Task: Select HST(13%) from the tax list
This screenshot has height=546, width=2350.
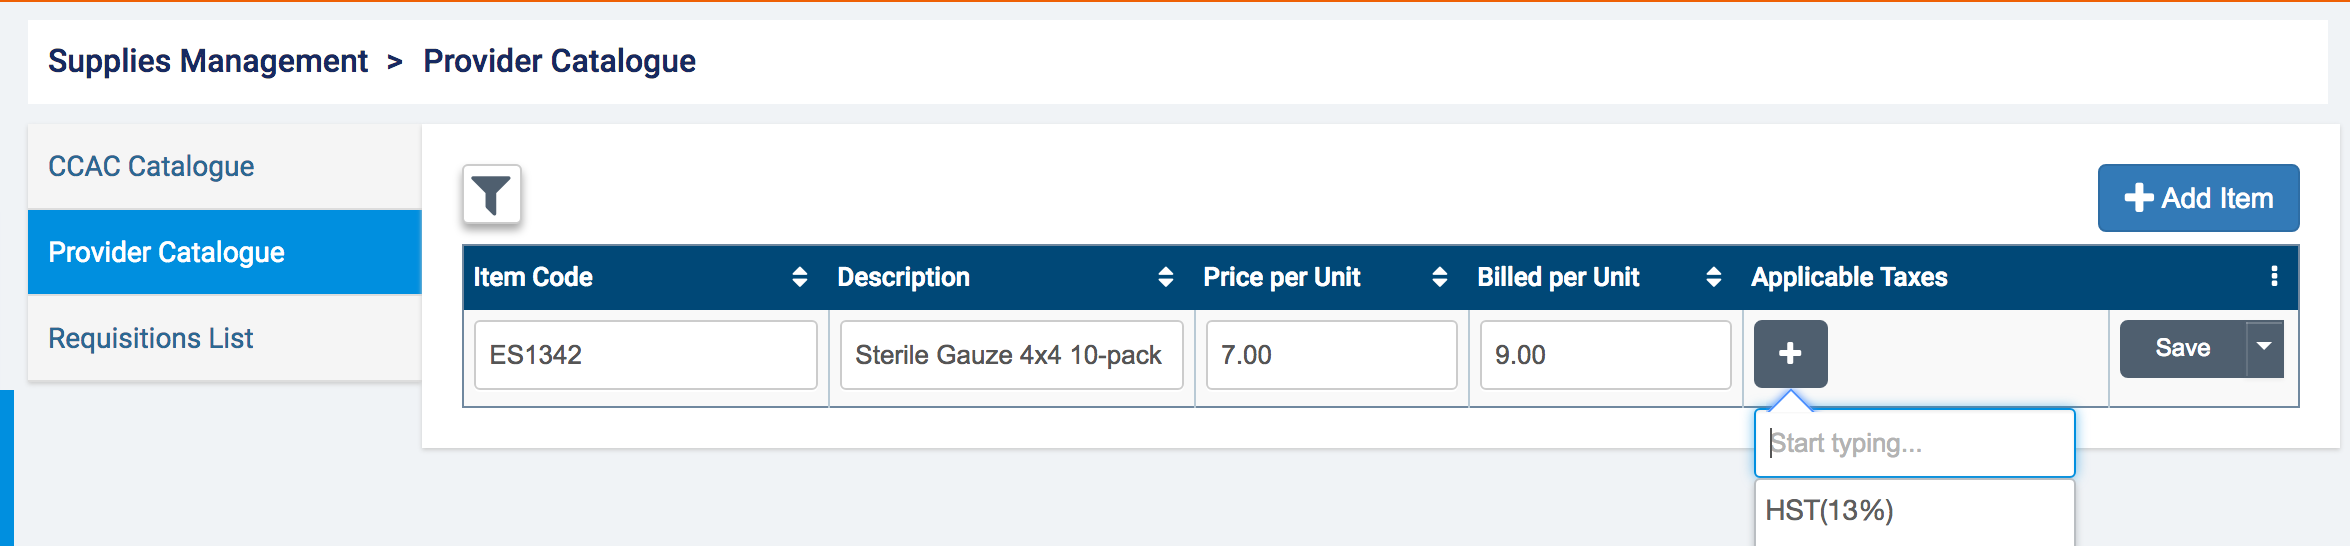Action: (1830, 511)
